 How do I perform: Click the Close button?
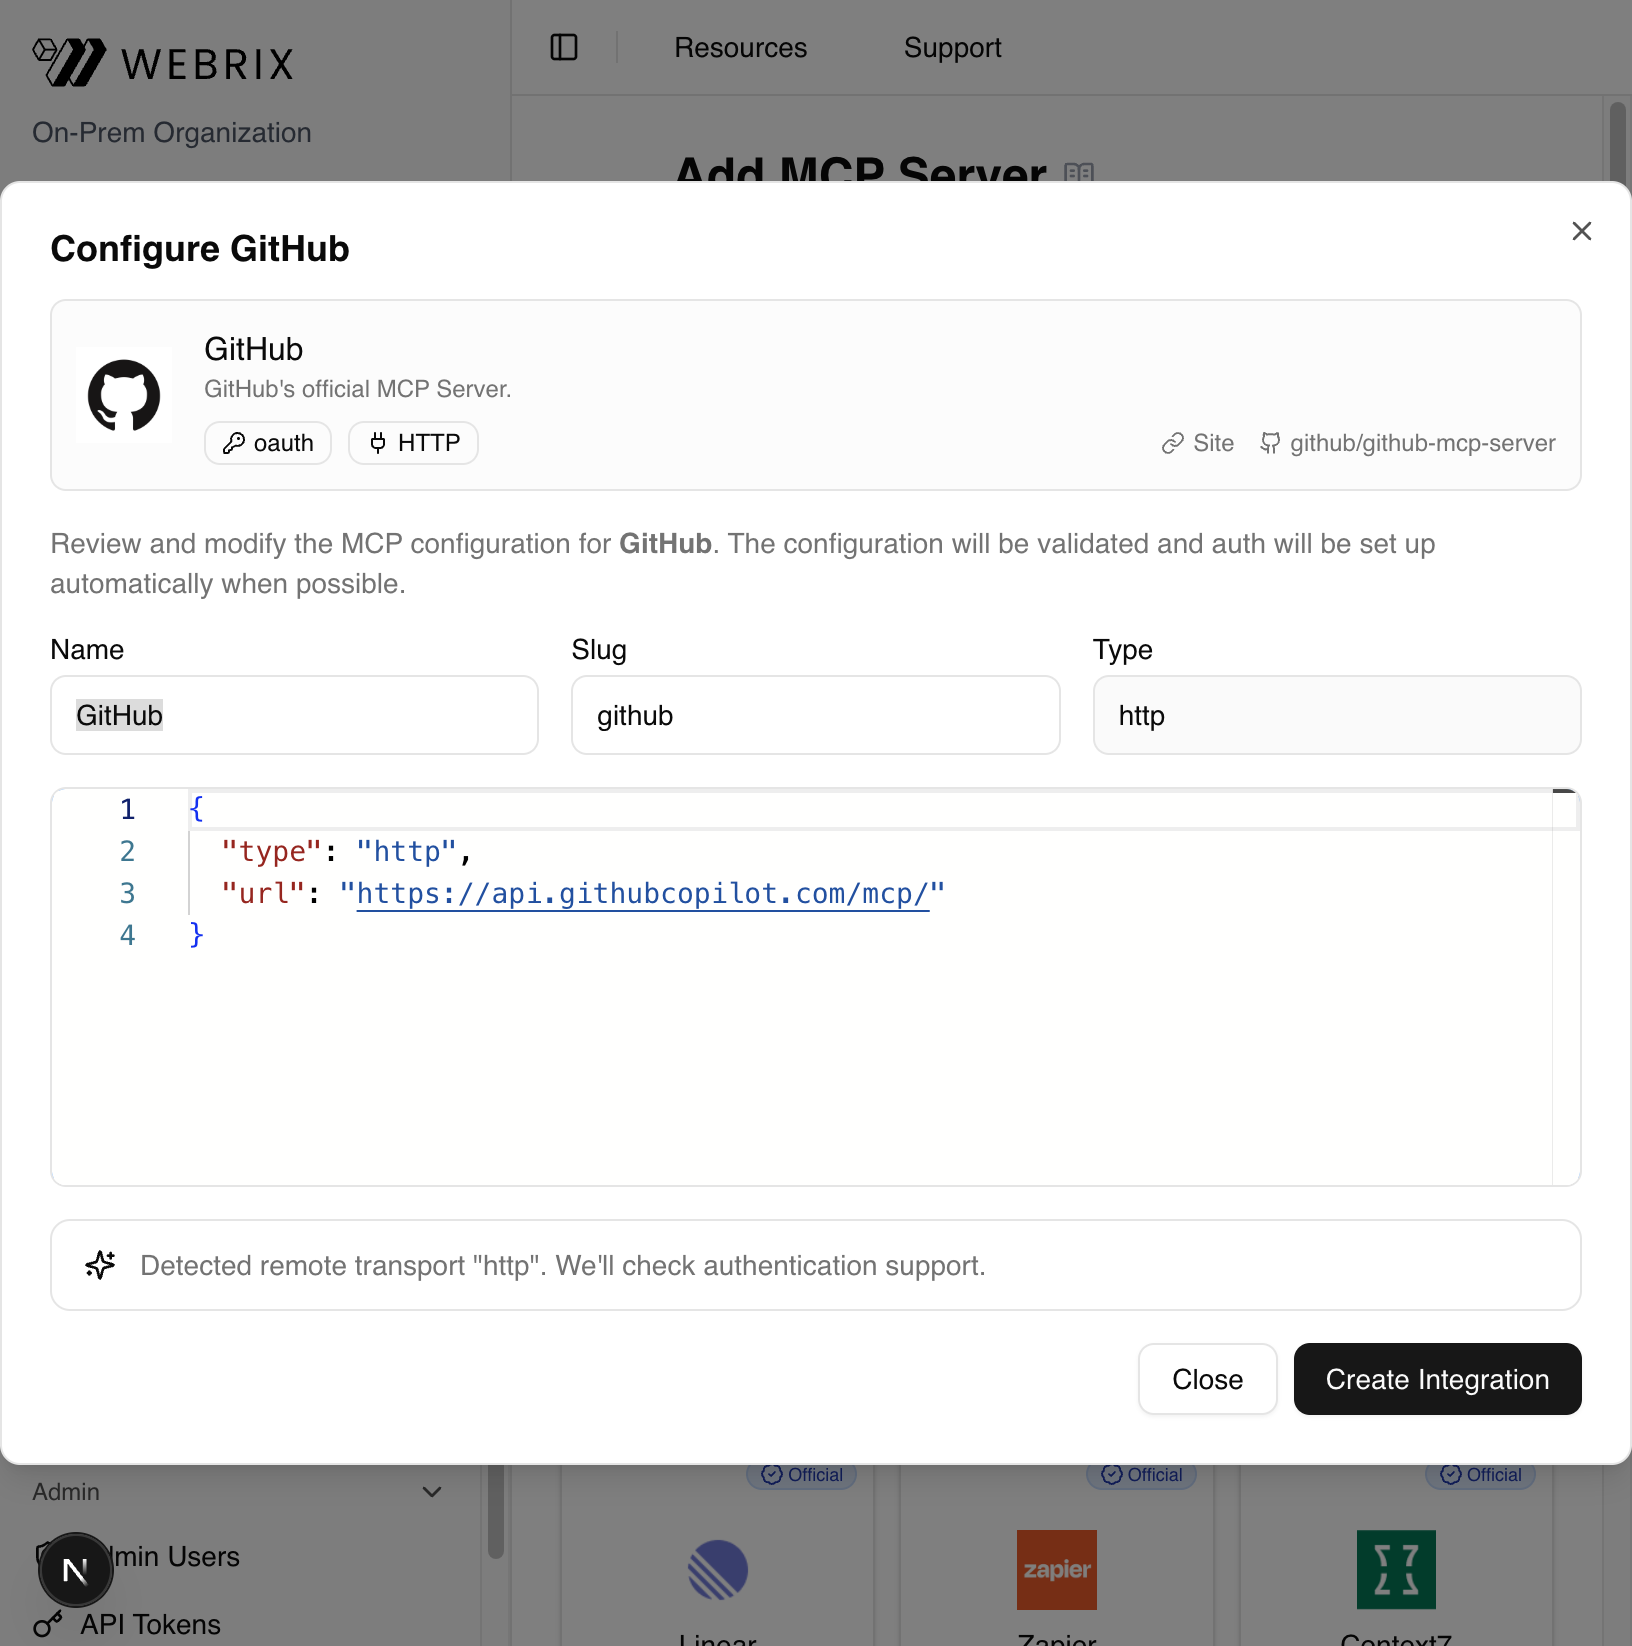tap(1208, 1379)
